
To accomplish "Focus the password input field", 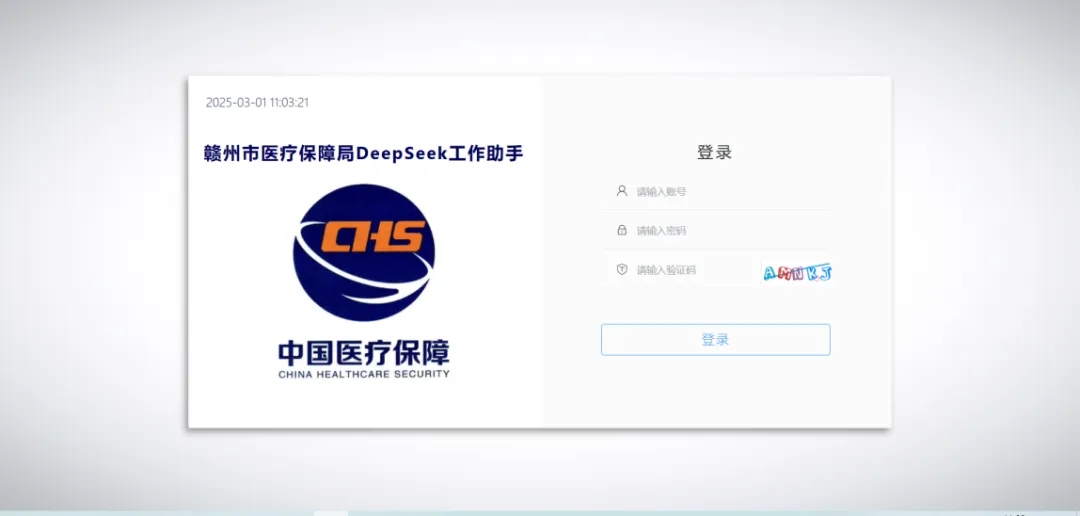I will 715,231.
